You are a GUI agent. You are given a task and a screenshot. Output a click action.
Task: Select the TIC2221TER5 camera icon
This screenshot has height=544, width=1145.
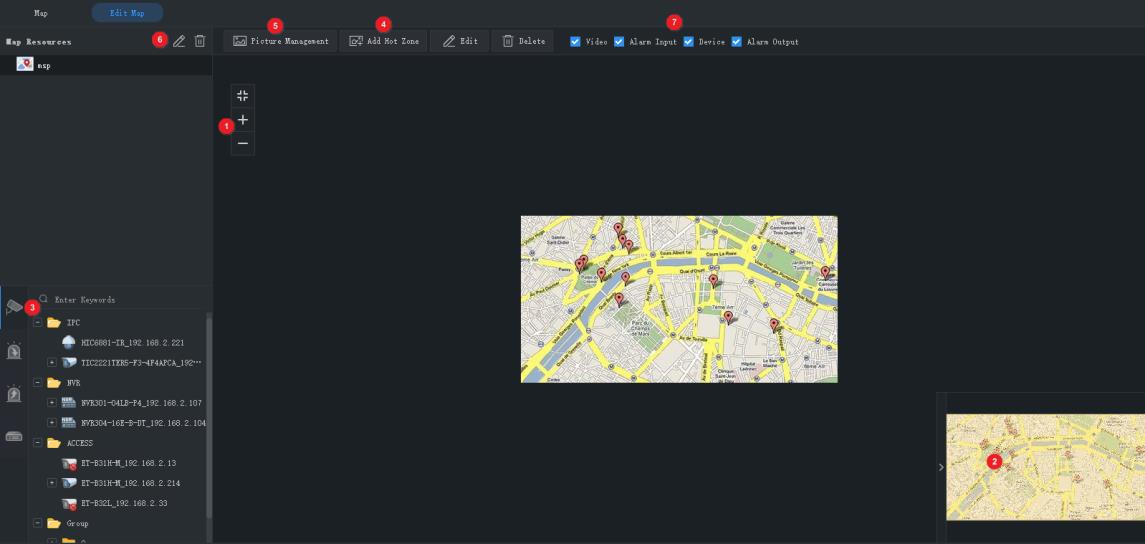69,362
